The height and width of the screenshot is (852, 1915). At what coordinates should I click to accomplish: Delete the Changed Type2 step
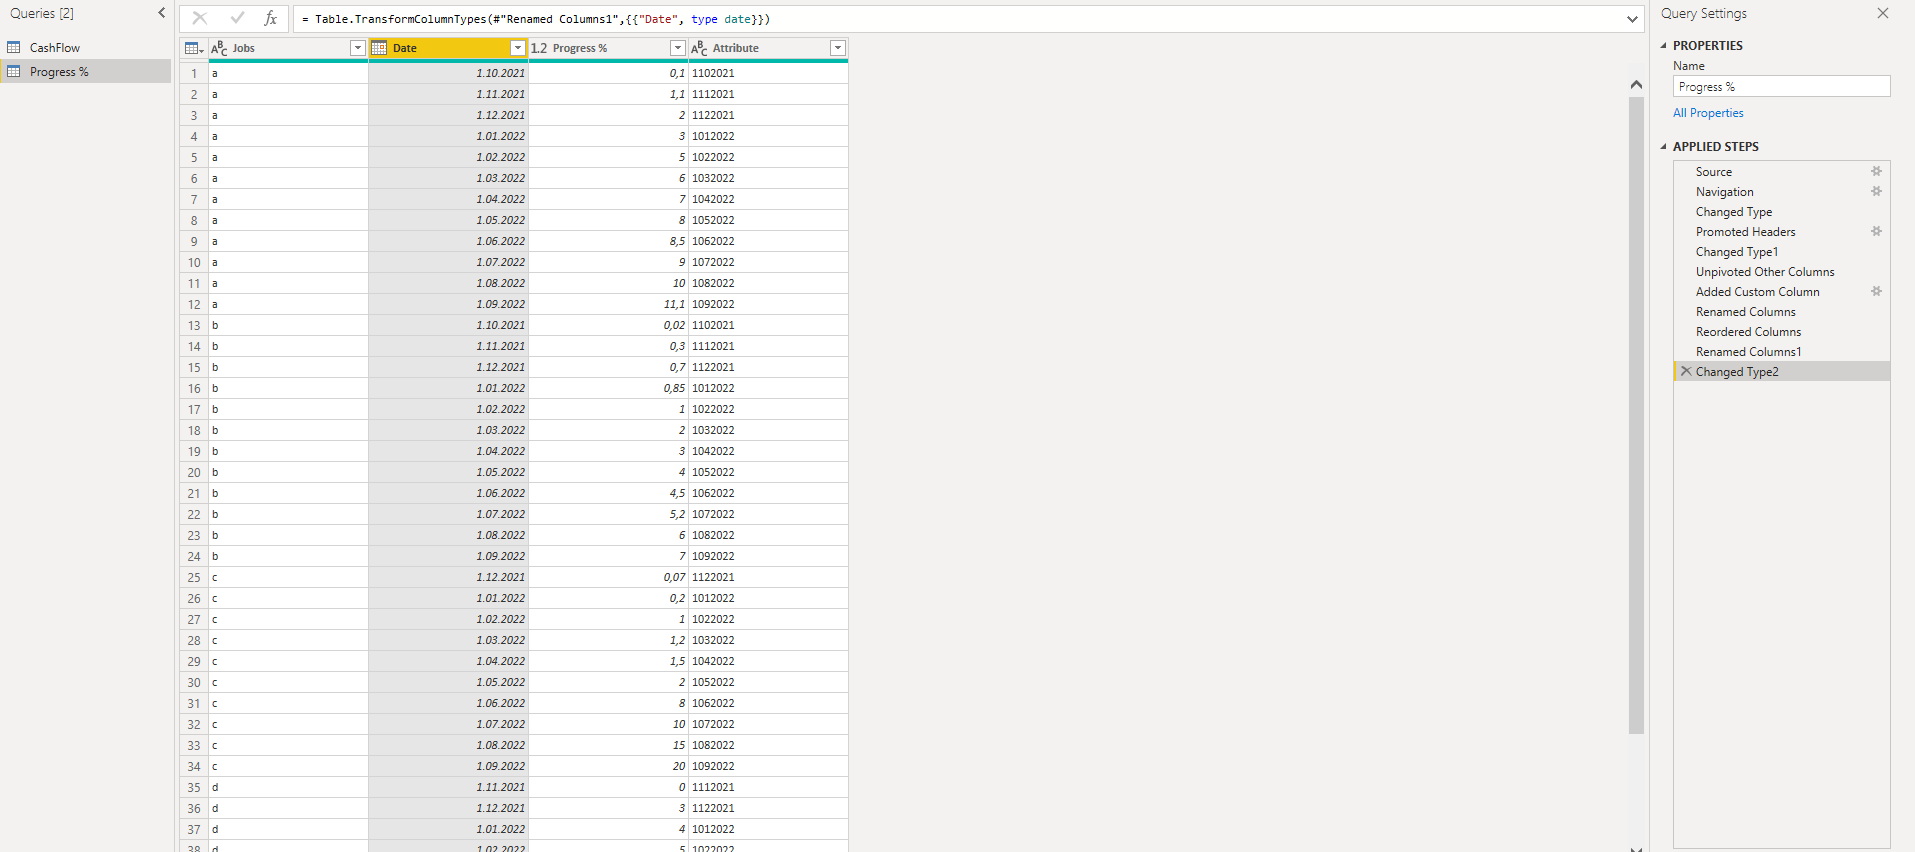pos(1686,371)
